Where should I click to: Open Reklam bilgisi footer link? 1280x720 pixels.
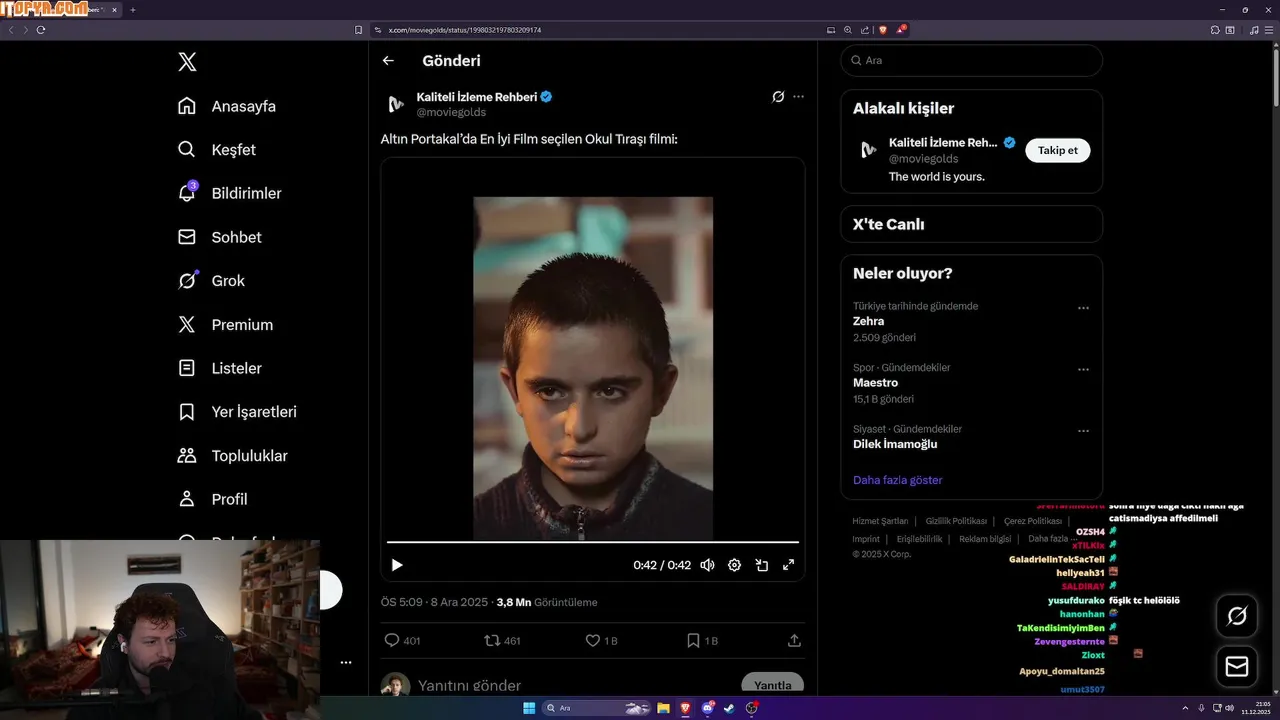tap(985, 539)
